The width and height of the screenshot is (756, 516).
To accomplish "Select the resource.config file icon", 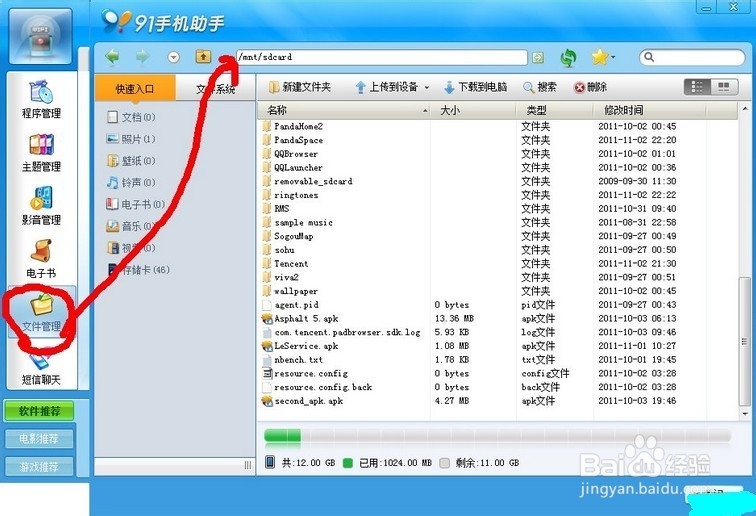I will click(267, 374).
